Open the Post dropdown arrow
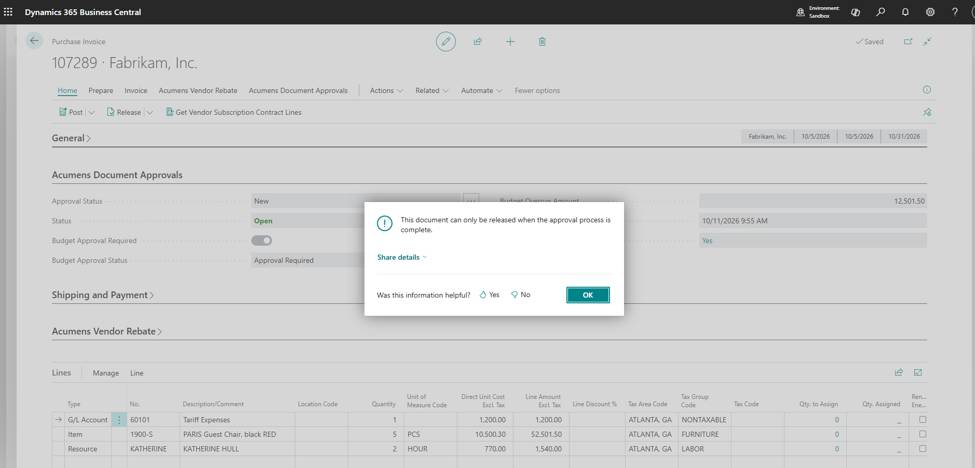The height and width of the screenshot is (468, 975). [x=92, y=112]
